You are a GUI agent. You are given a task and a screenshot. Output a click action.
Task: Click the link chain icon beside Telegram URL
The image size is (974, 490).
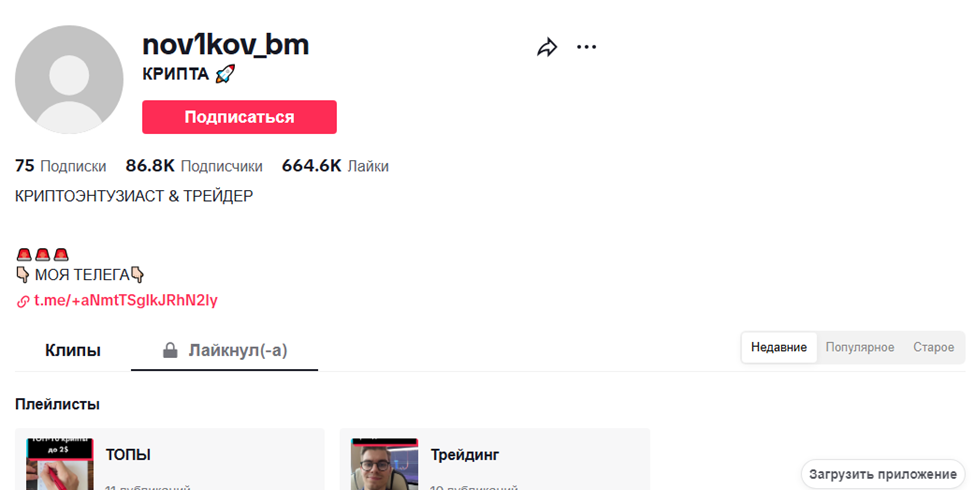[x=23, y=302]
